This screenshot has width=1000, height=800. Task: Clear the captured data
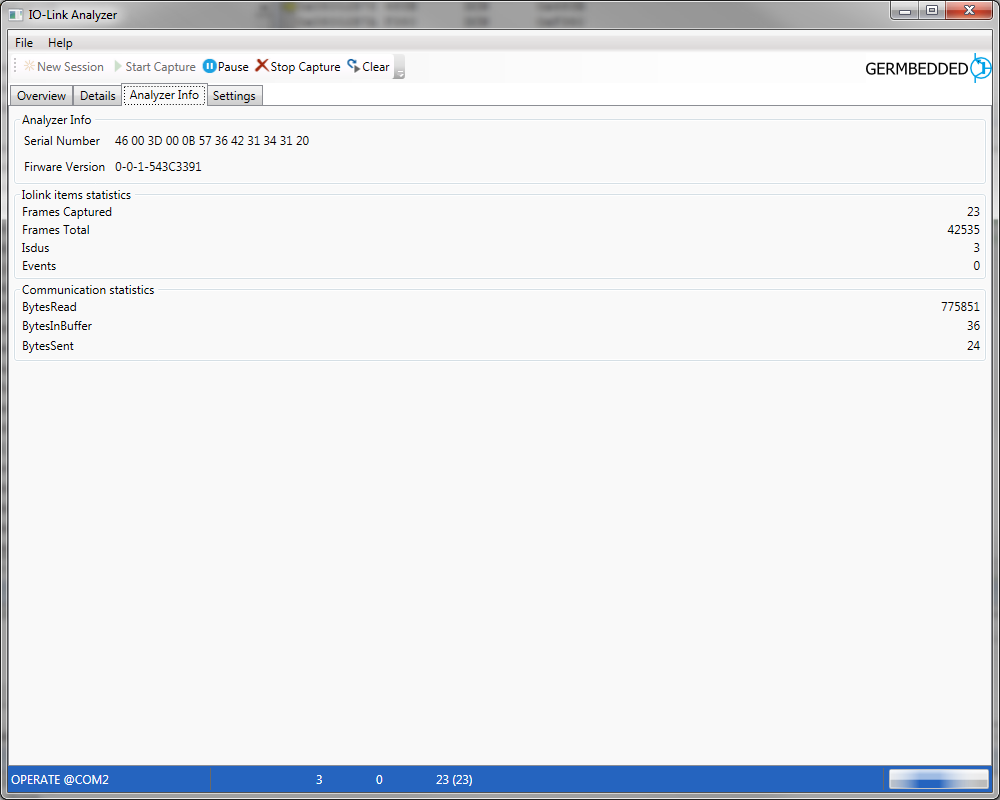coord(368,67)
